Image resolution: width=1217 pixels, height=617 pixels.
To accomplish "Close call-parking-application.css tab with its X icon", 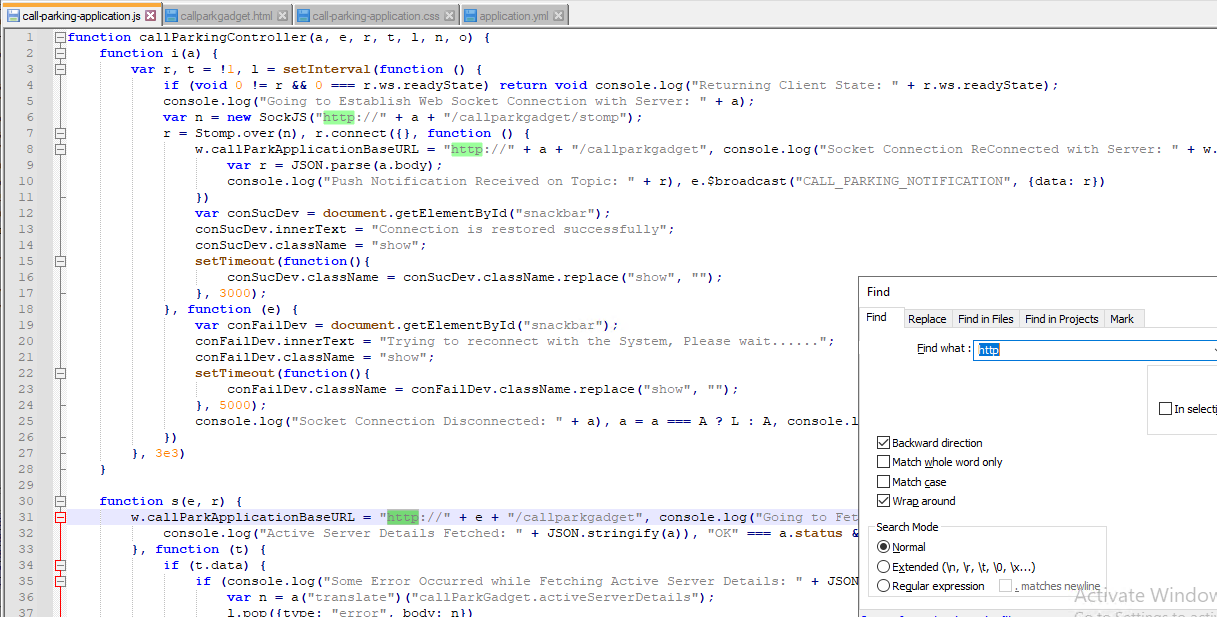I will pos(448,14).
